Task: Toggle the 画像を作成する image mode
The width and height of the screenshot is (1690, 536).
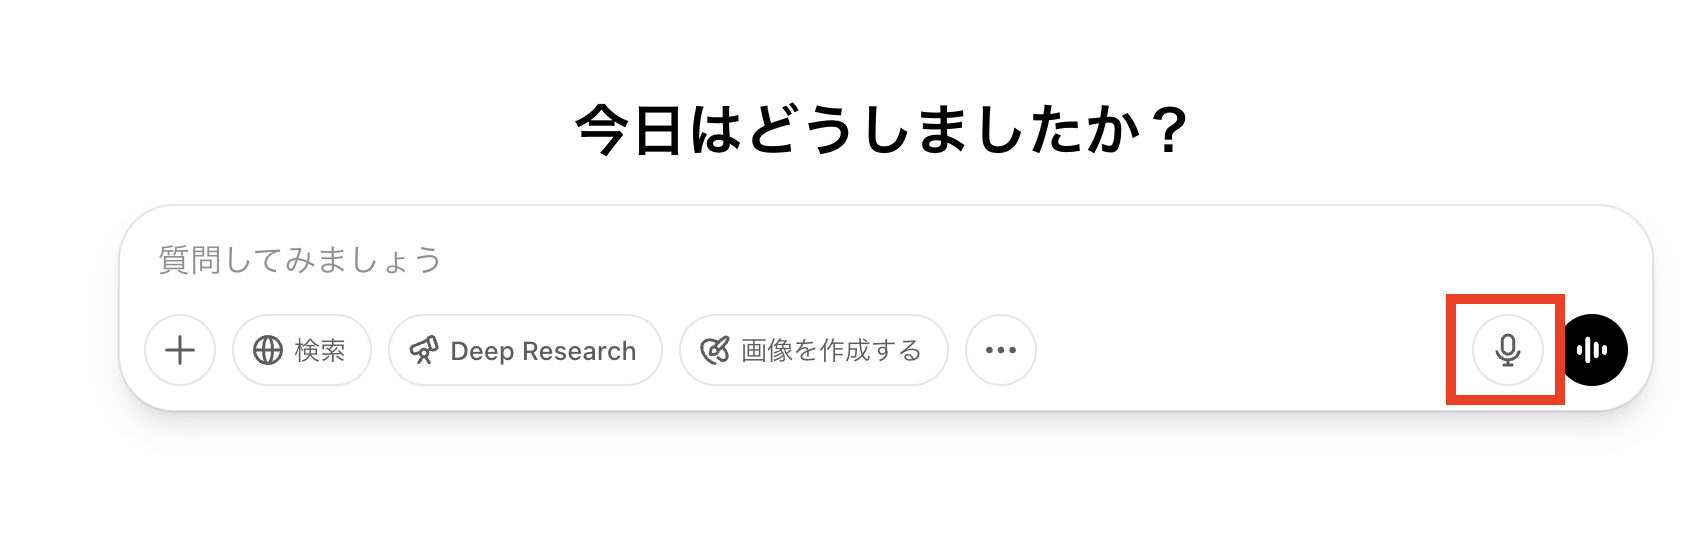Action: click(x=813, y=350)
